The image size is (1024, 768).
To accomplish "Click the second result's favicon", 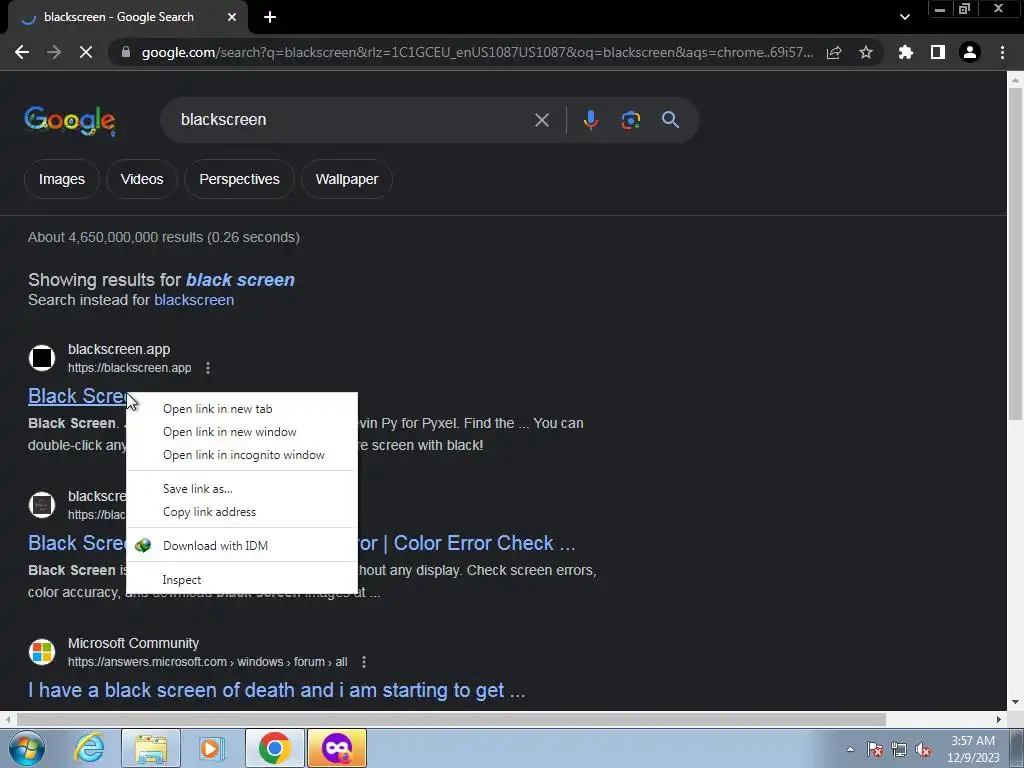I will tap(42, 505).
